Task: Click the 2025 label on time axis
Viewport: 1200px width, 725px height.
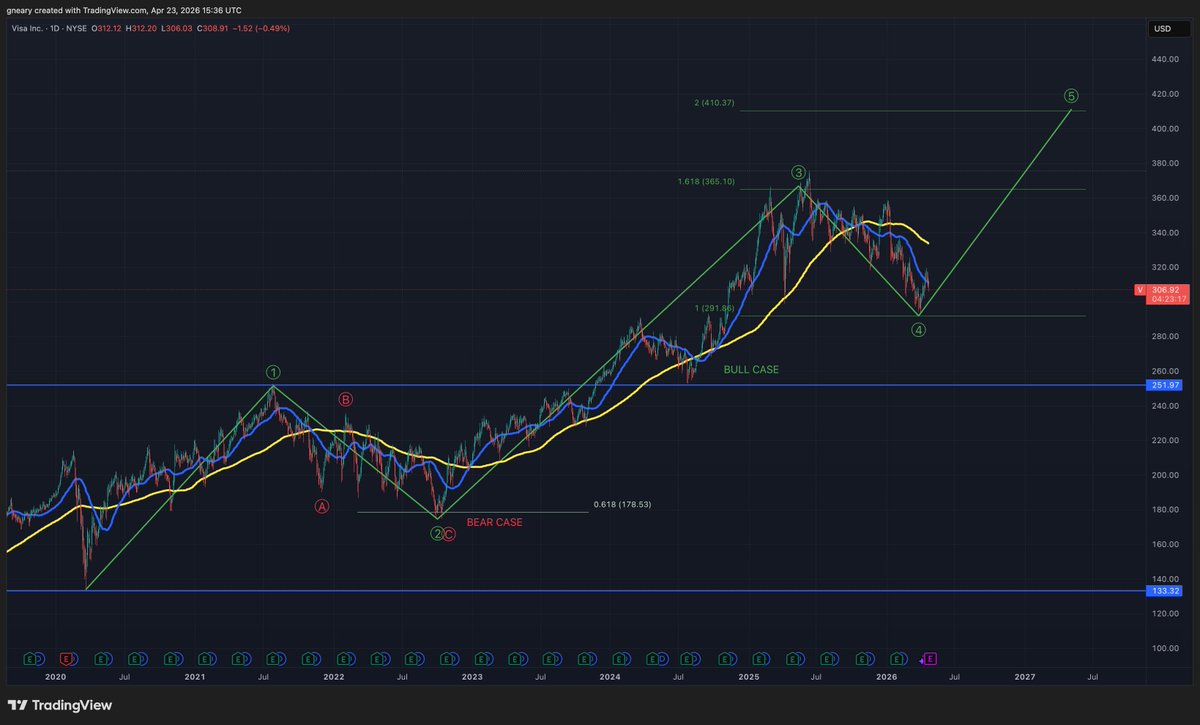Action: coord(748,677)
